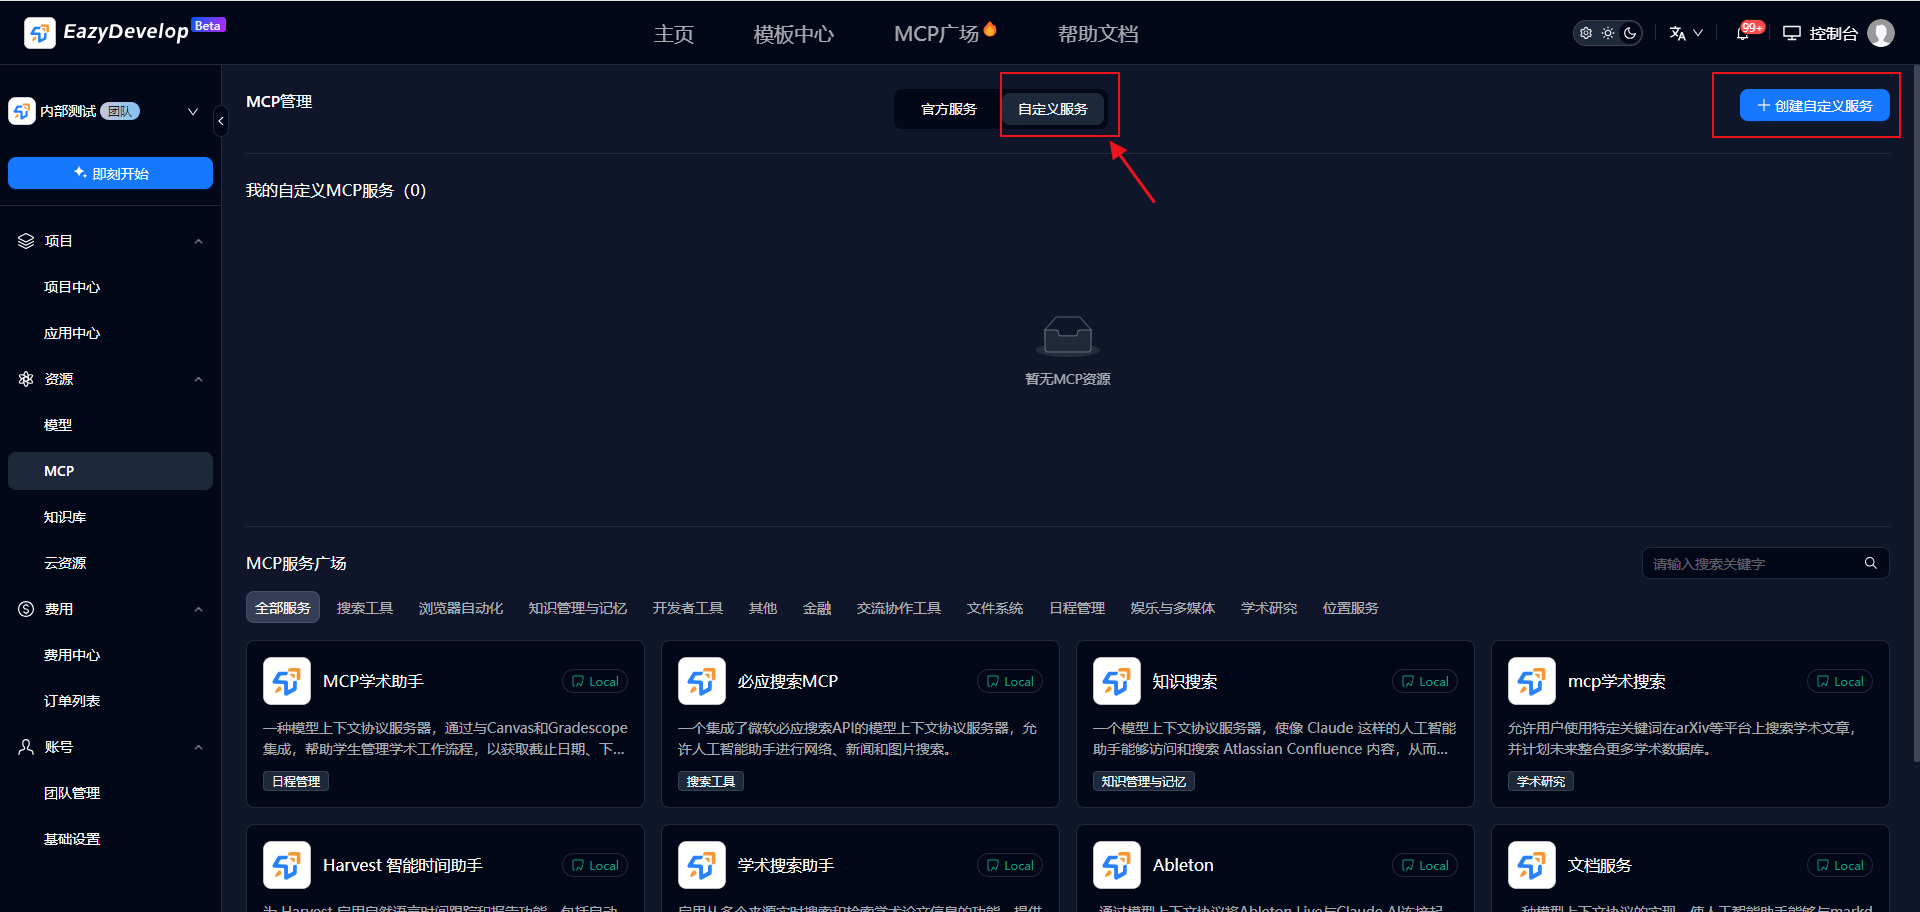Open the 控制台 console link
This screenshot has height=912, width=1920.
[1821, 33]
